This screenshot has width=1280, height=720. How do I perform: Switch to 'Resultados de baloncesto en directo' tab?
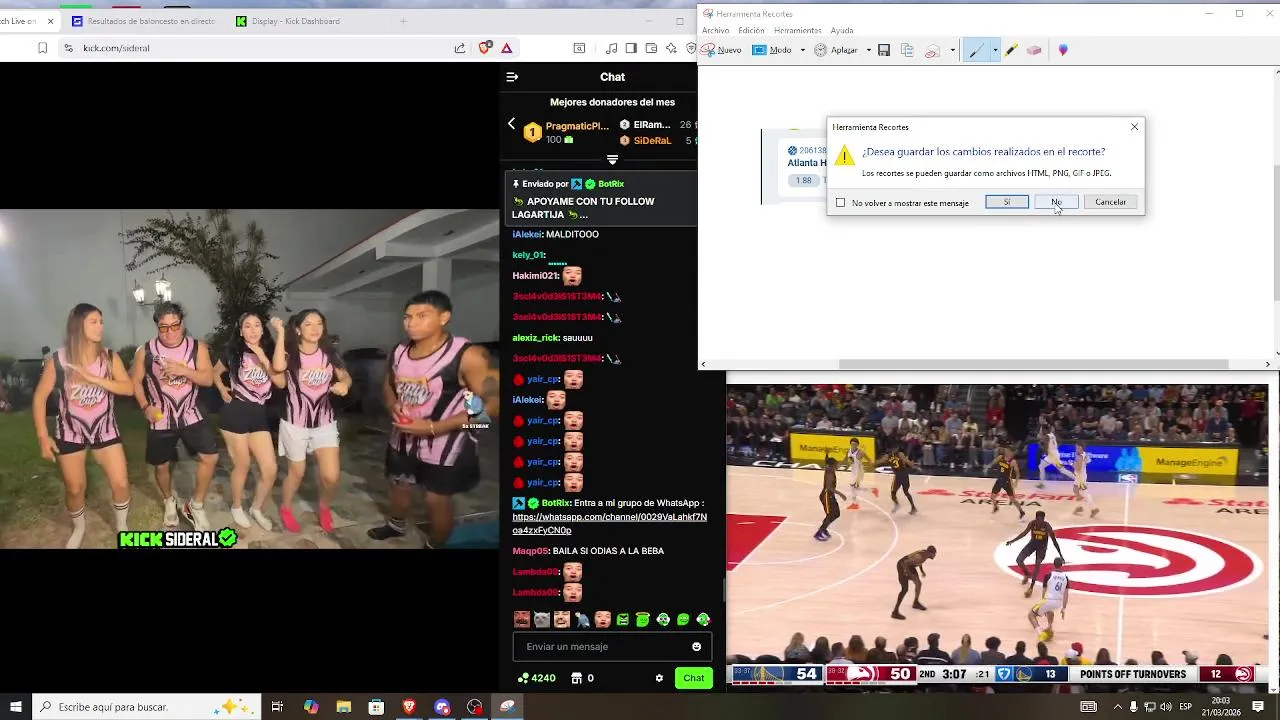click(x=143, y=21)
